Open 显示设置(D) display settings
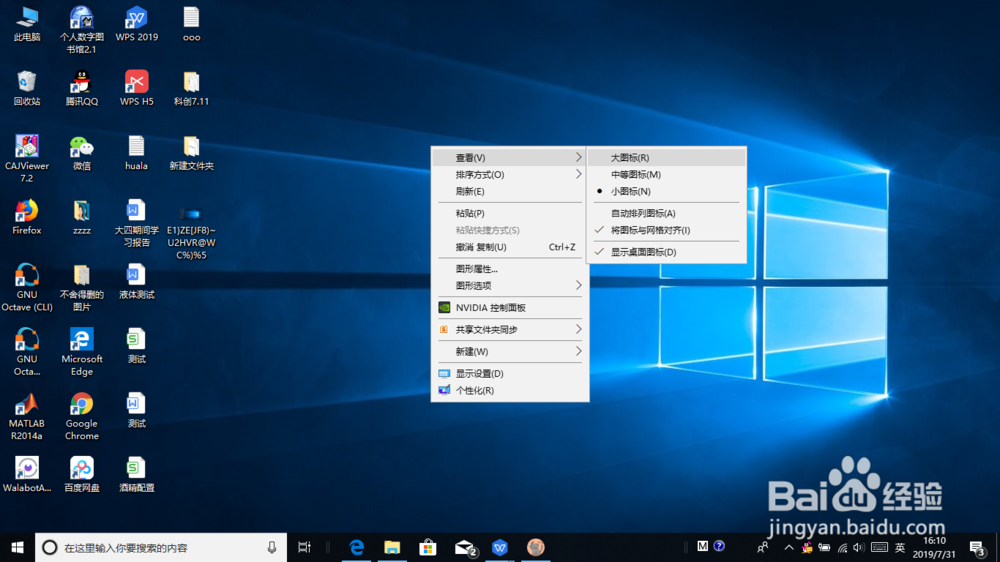The width and height of the screenshot is (1000, 562). coord(510,373)
